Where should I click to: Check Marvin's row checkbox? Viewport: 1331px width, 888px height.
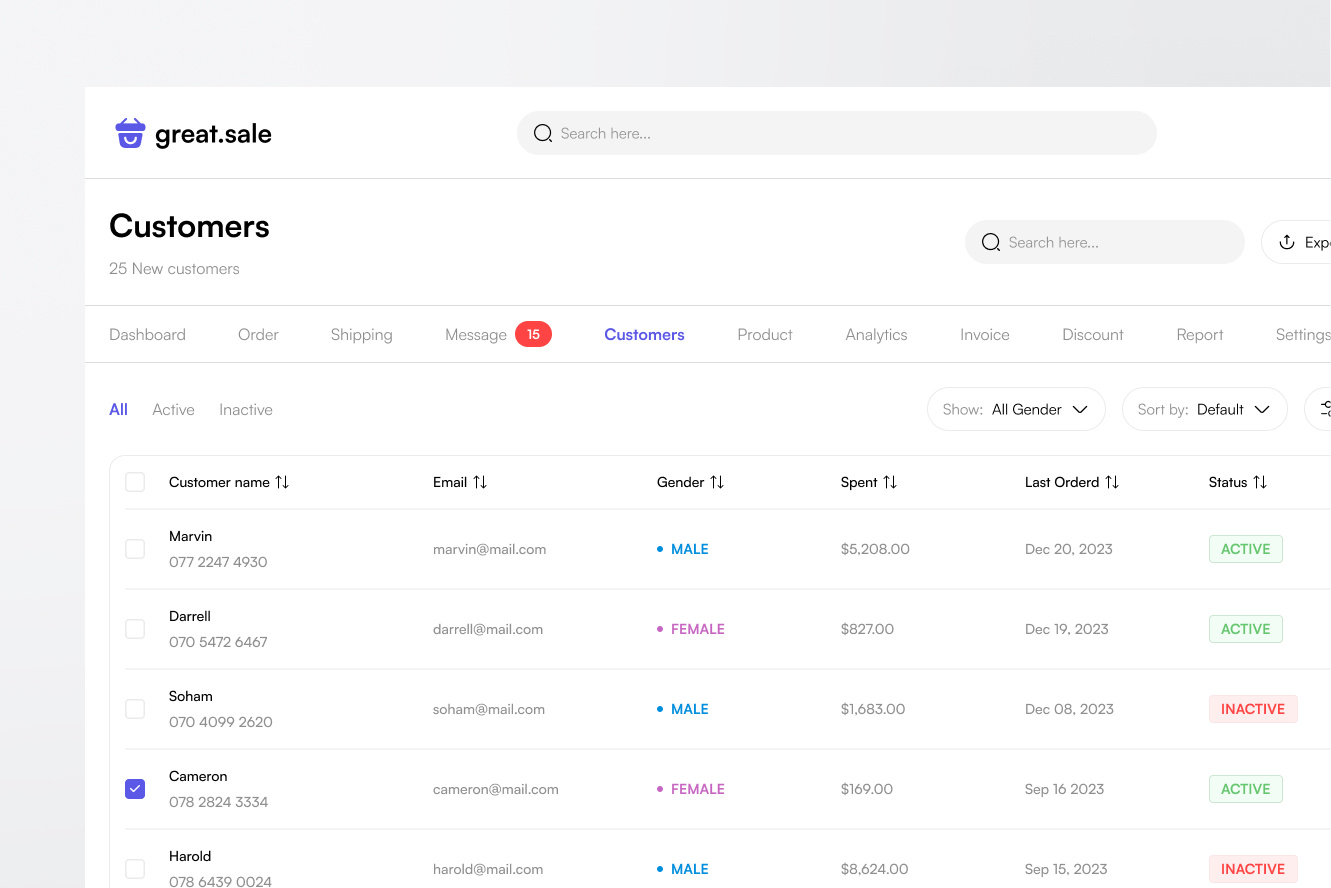135,549
